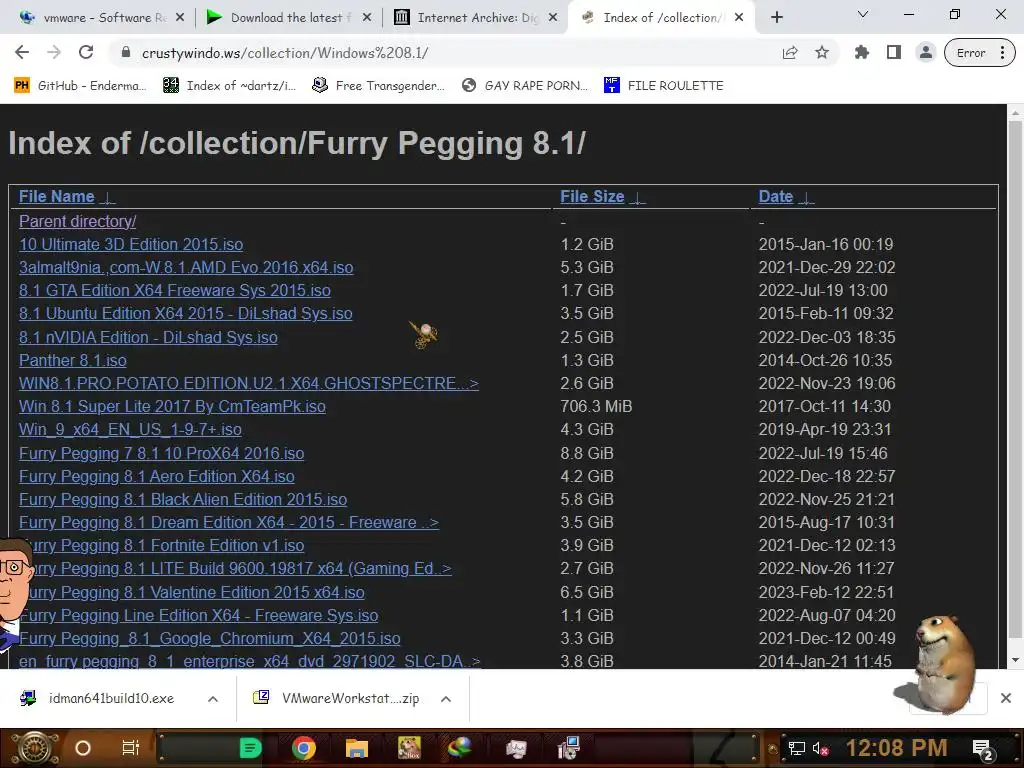Go forward with the arrow button
This screenshot has height=768, width=1024.
(54, 52)
